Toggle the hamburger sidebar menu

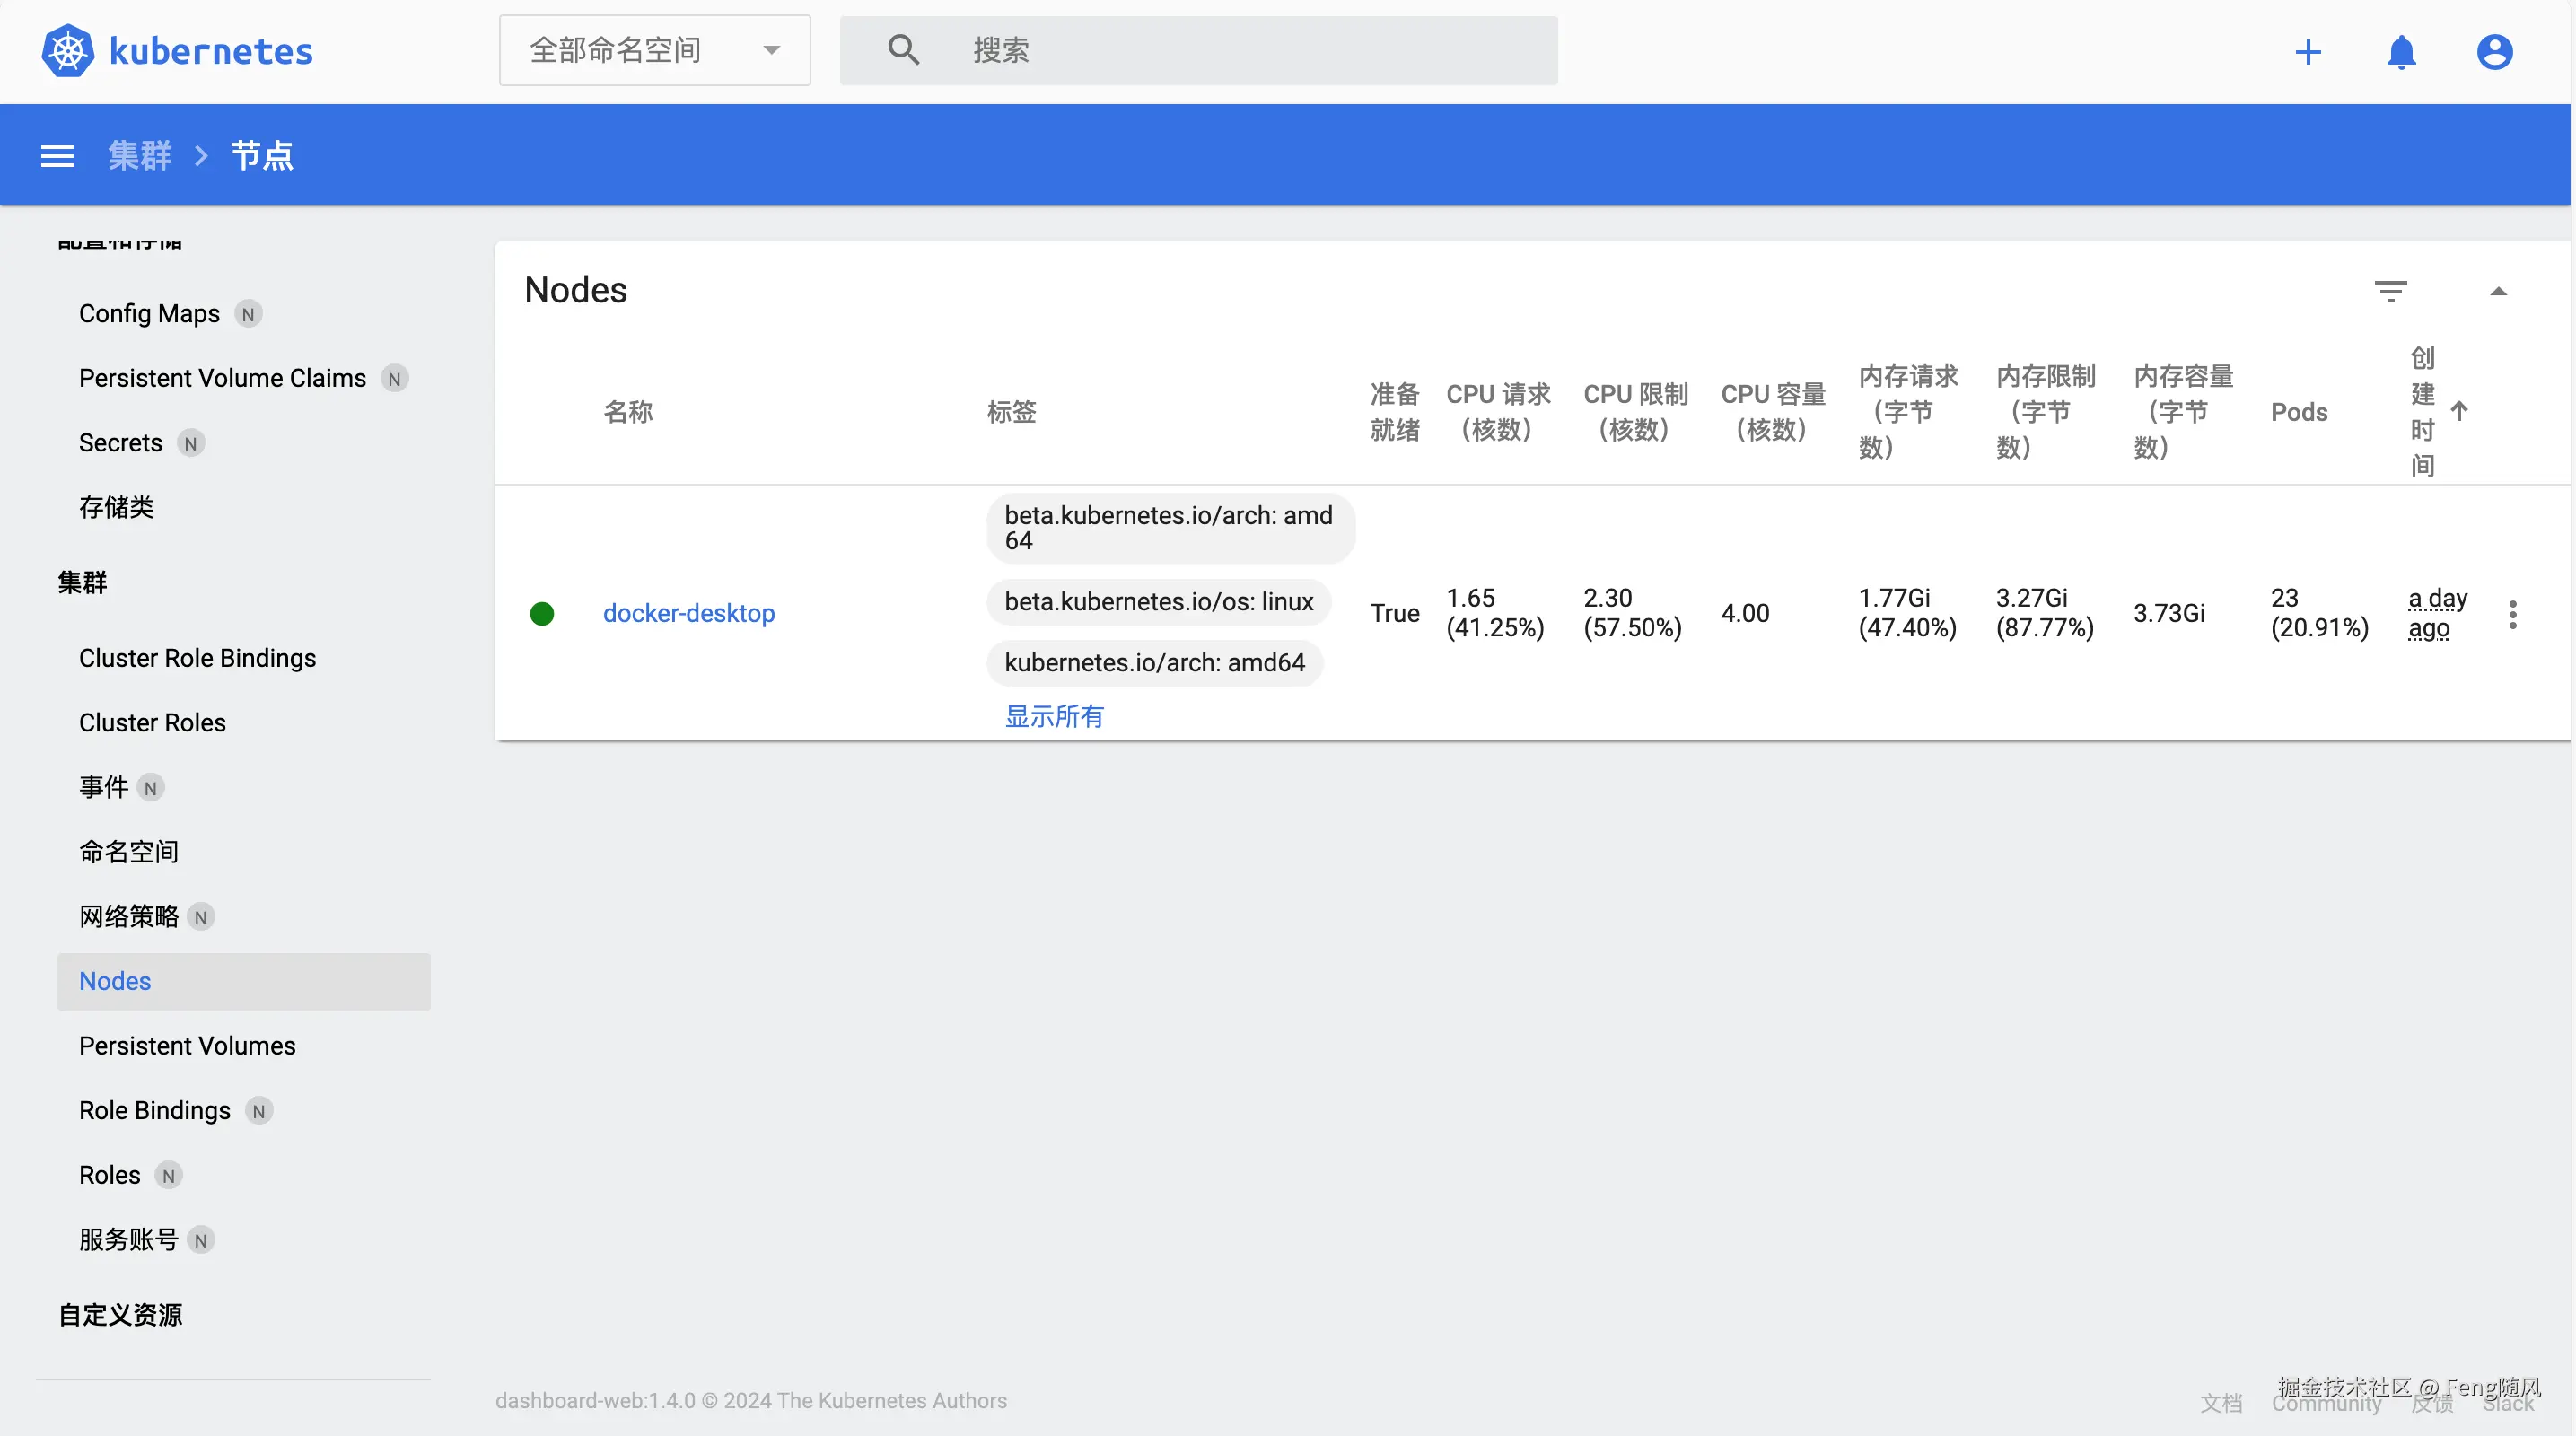[57, 156]
